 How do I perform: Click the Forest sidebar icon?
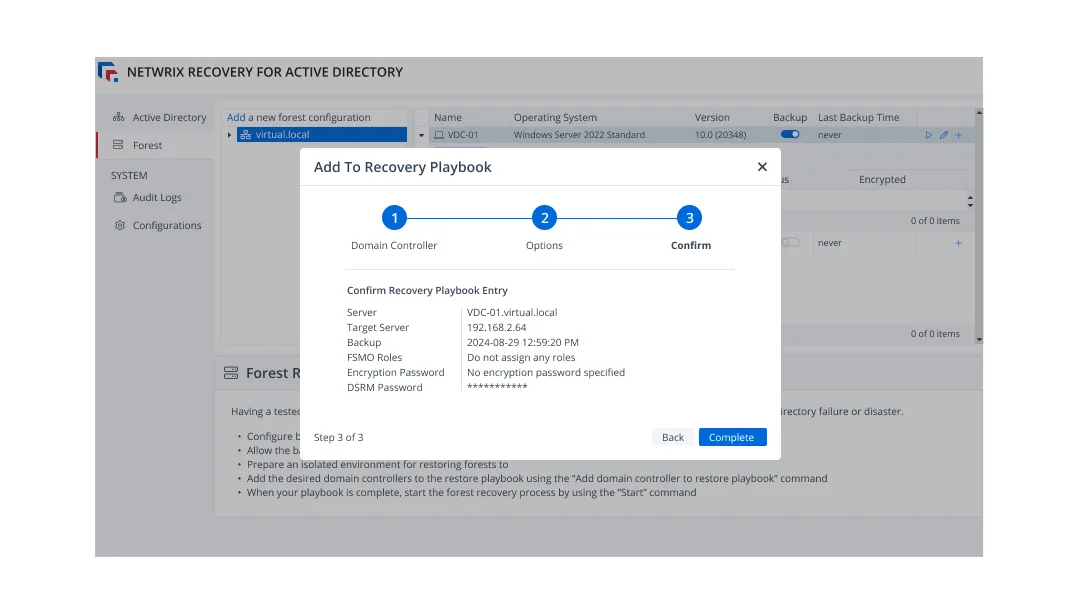pyautogui.click(x=118, y=145)
